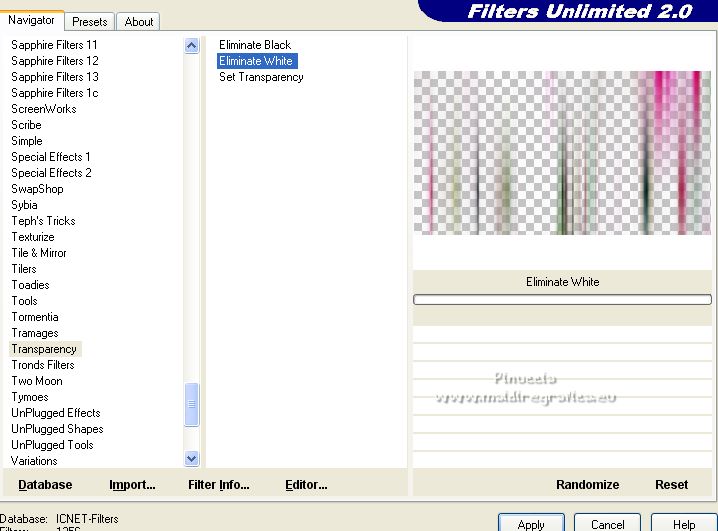Screen dimensions: 718x531
Task: Click the Reset button
Action: coord(671,484)
